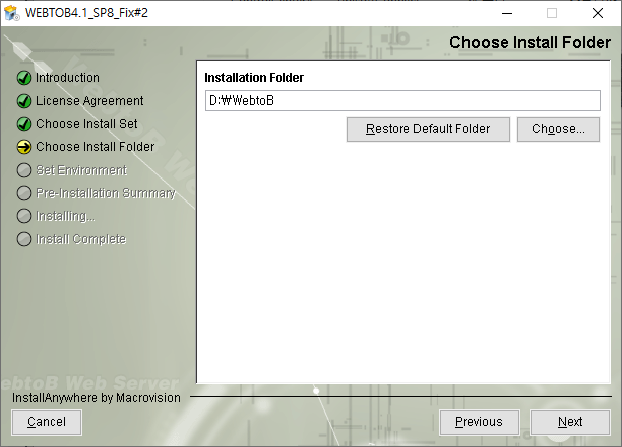
Task: Select the Set Environment step label
Action: (82, 170)
